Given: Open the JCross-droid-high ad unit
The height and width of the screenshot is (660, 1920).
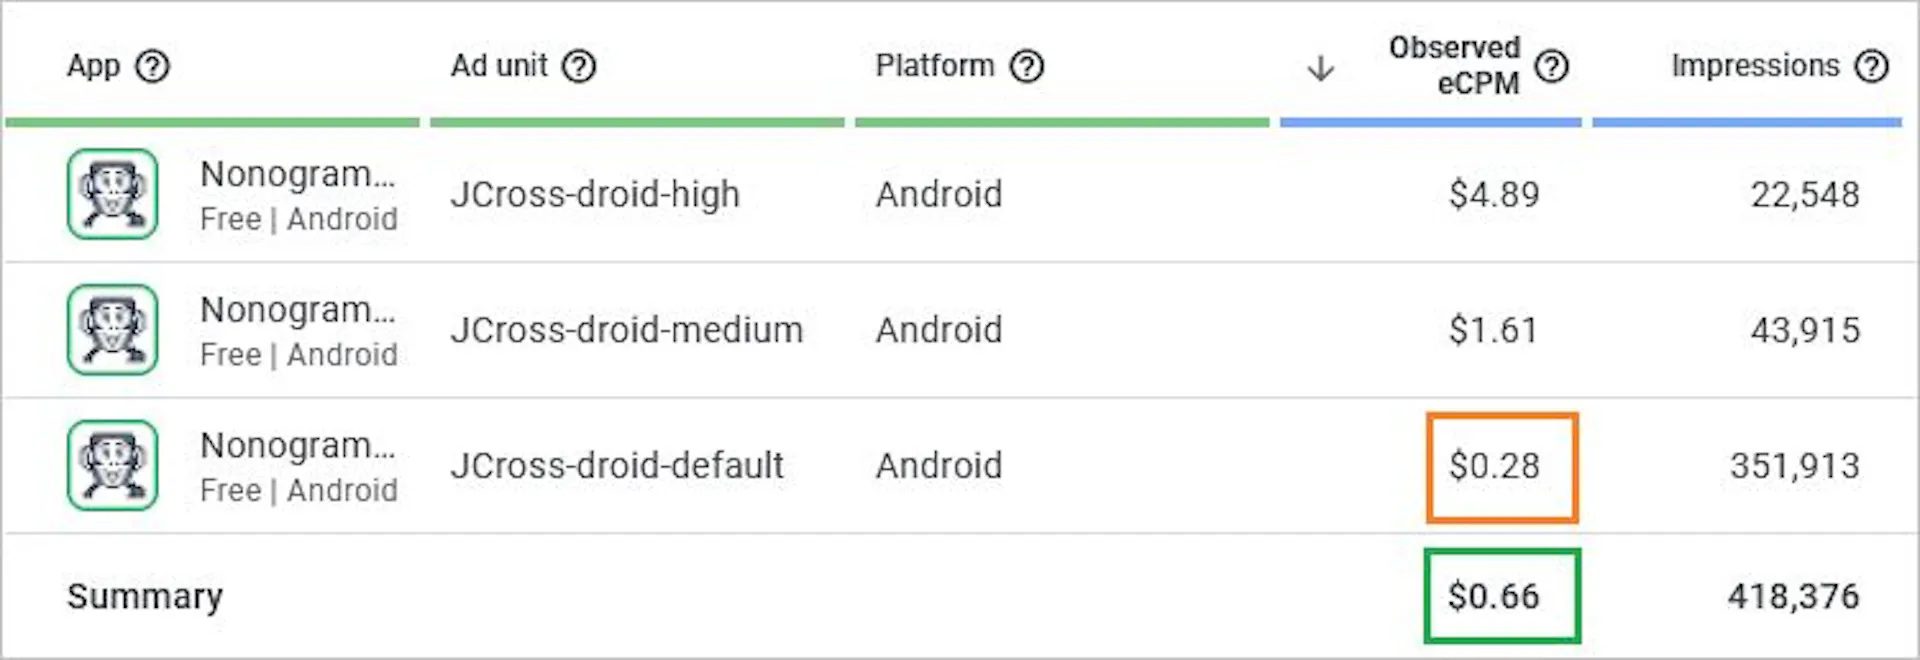Looking at the screenshot, I should pos(595,194).
